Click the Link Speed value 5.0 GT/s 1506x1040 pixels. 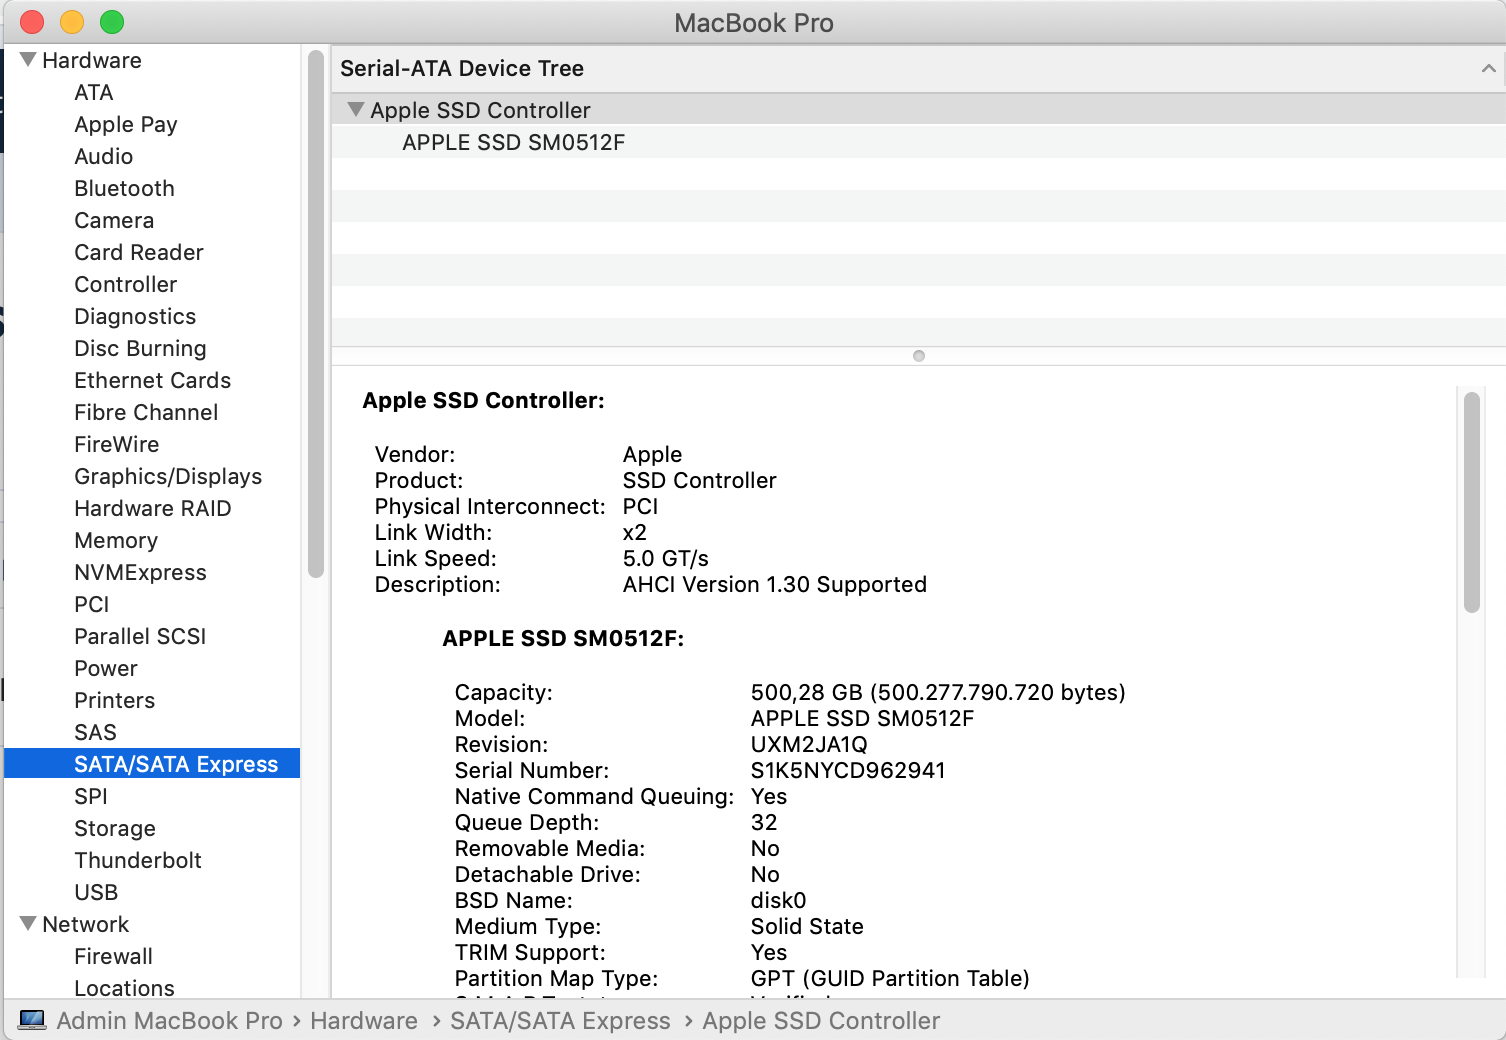coord(666,558)
